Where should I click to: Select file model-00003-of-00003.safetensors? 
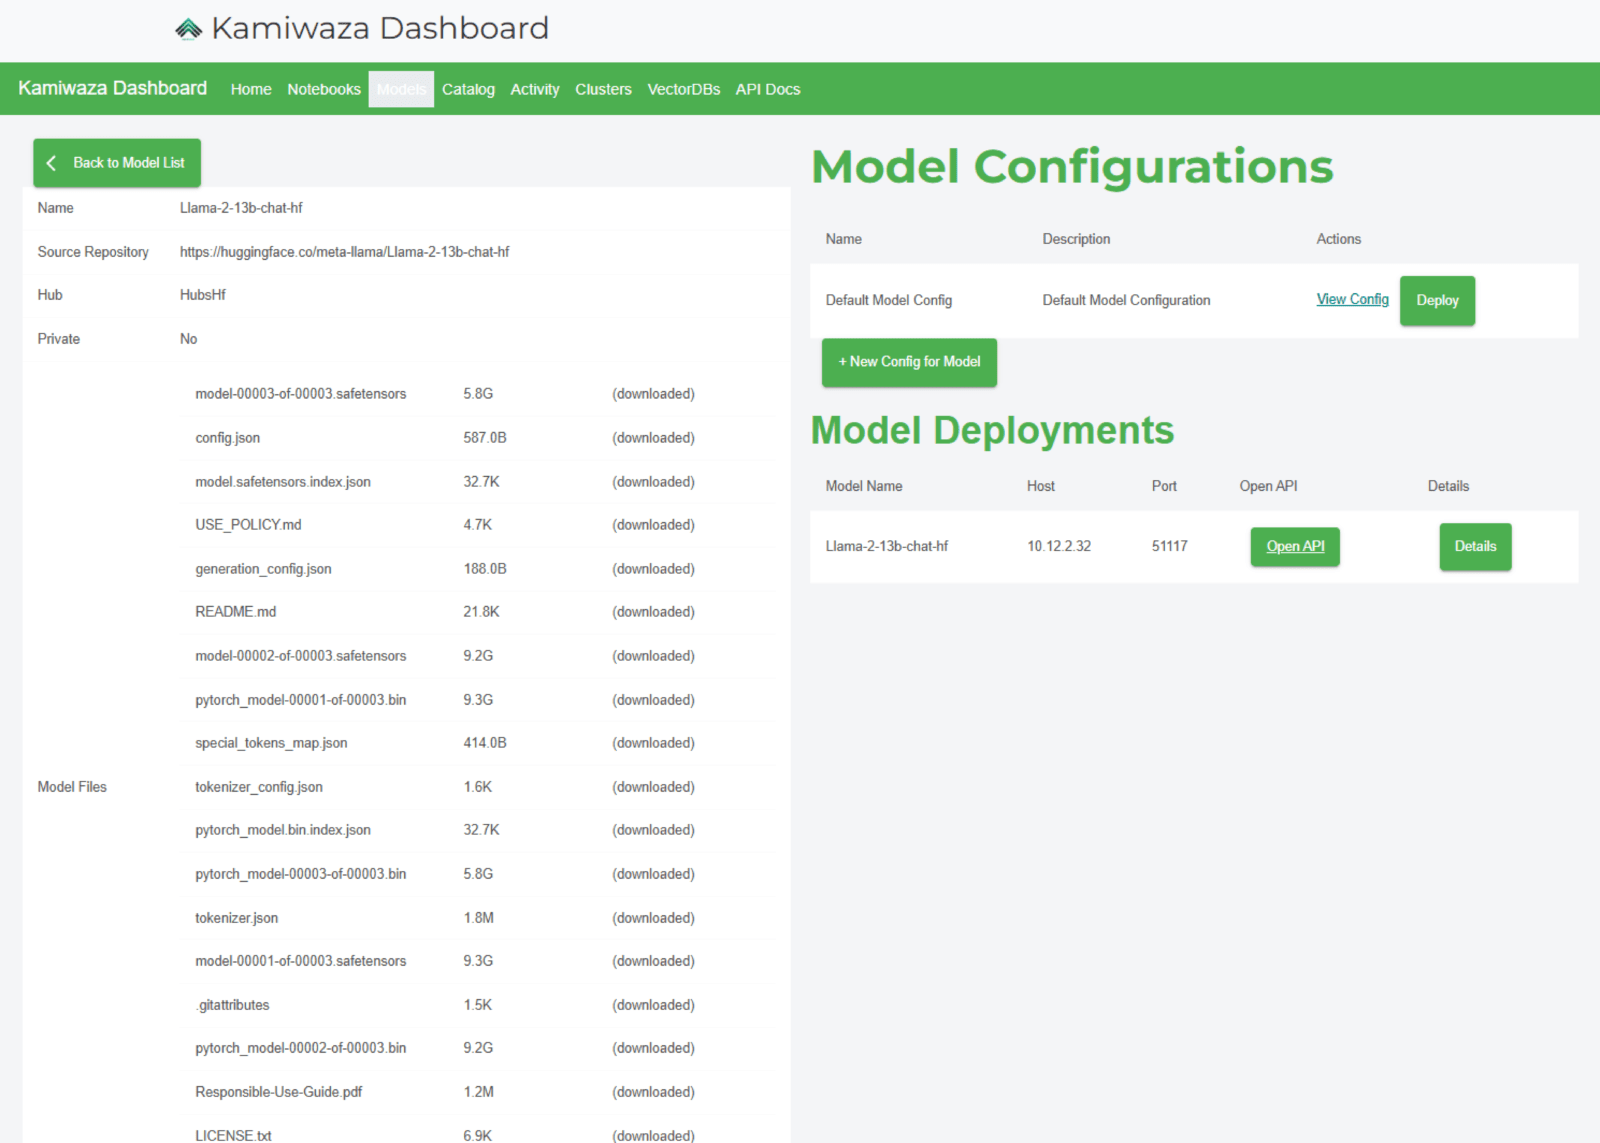(301, 394)
